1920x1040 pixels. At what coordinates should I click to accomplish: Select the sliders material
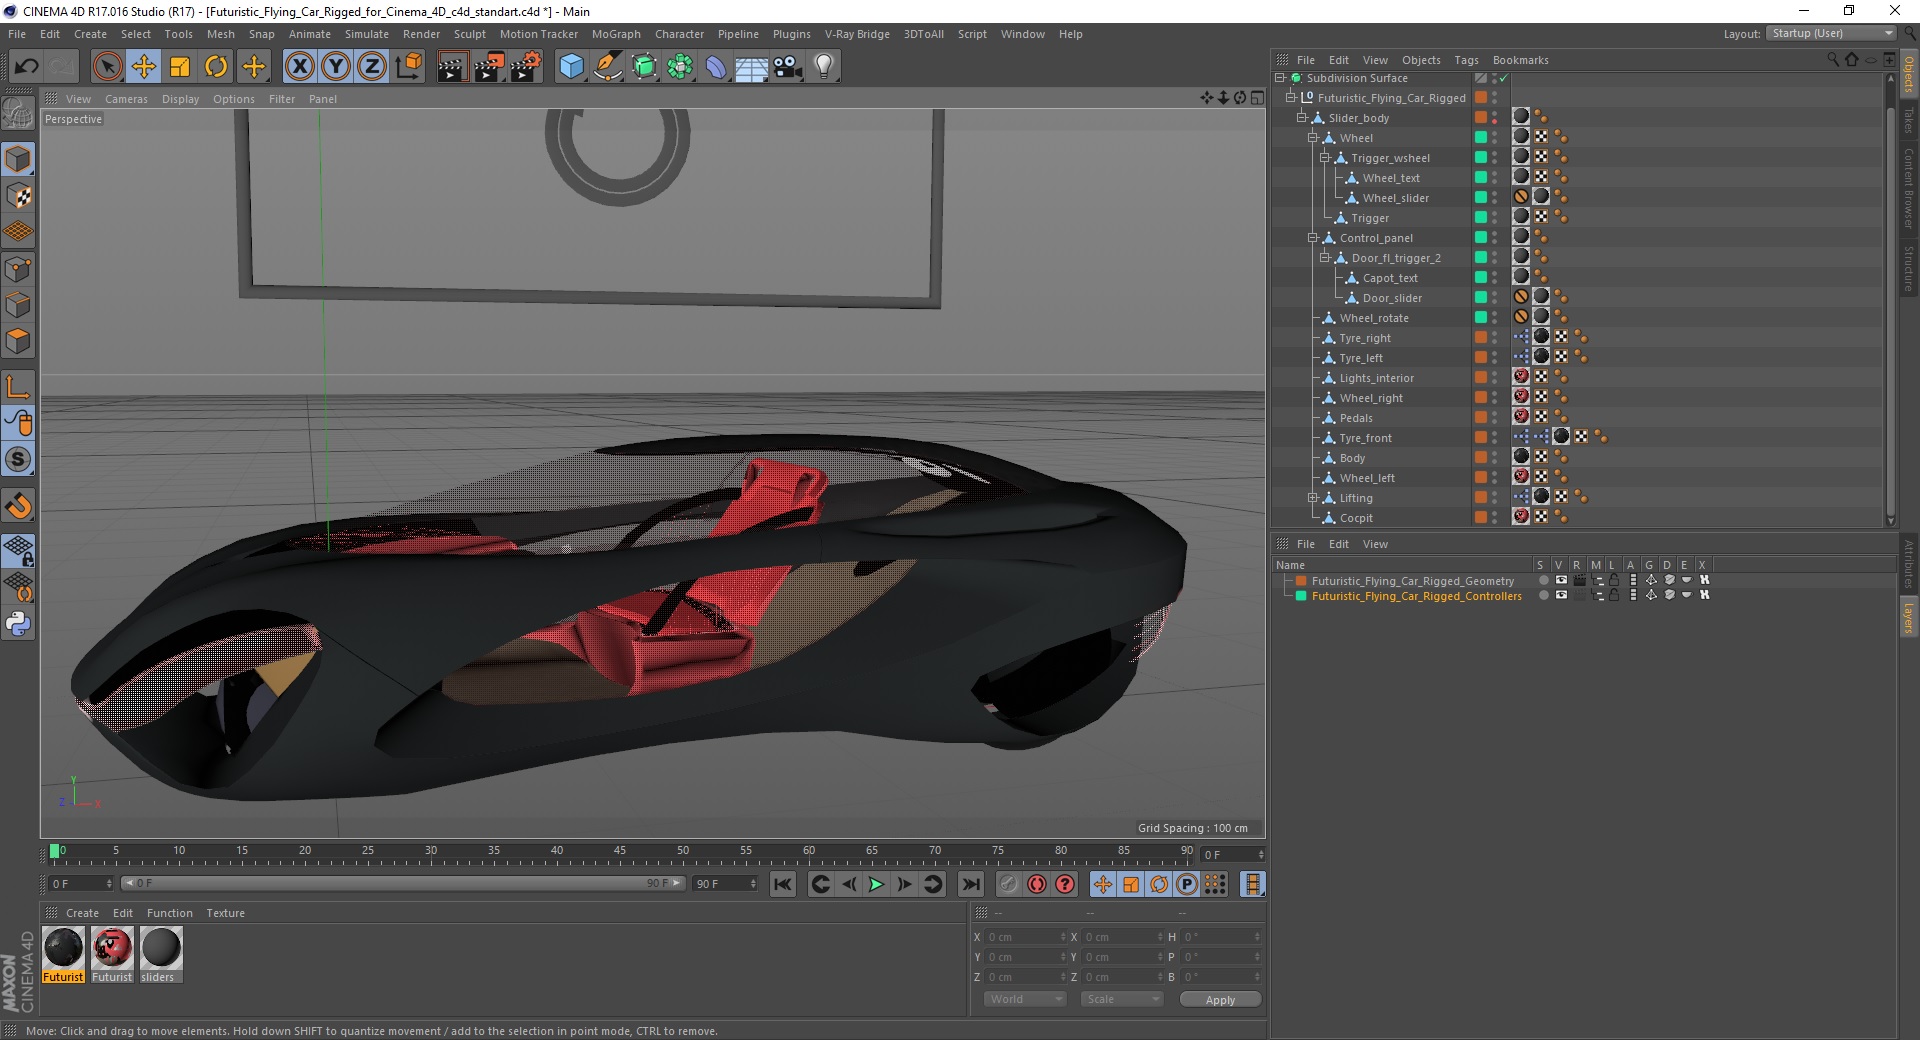[x=160, y=955]
